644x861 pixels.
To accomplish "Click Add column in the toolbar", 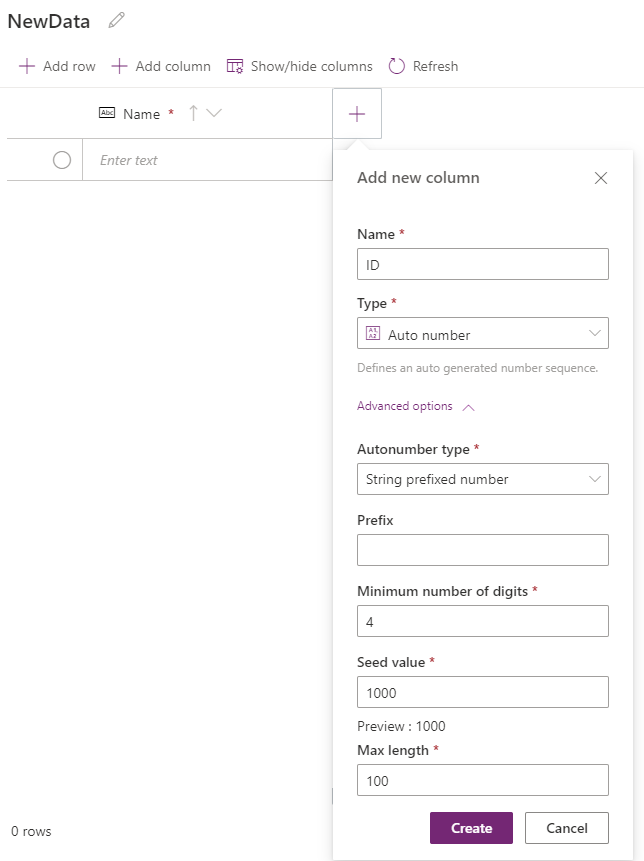I will 161,66.
